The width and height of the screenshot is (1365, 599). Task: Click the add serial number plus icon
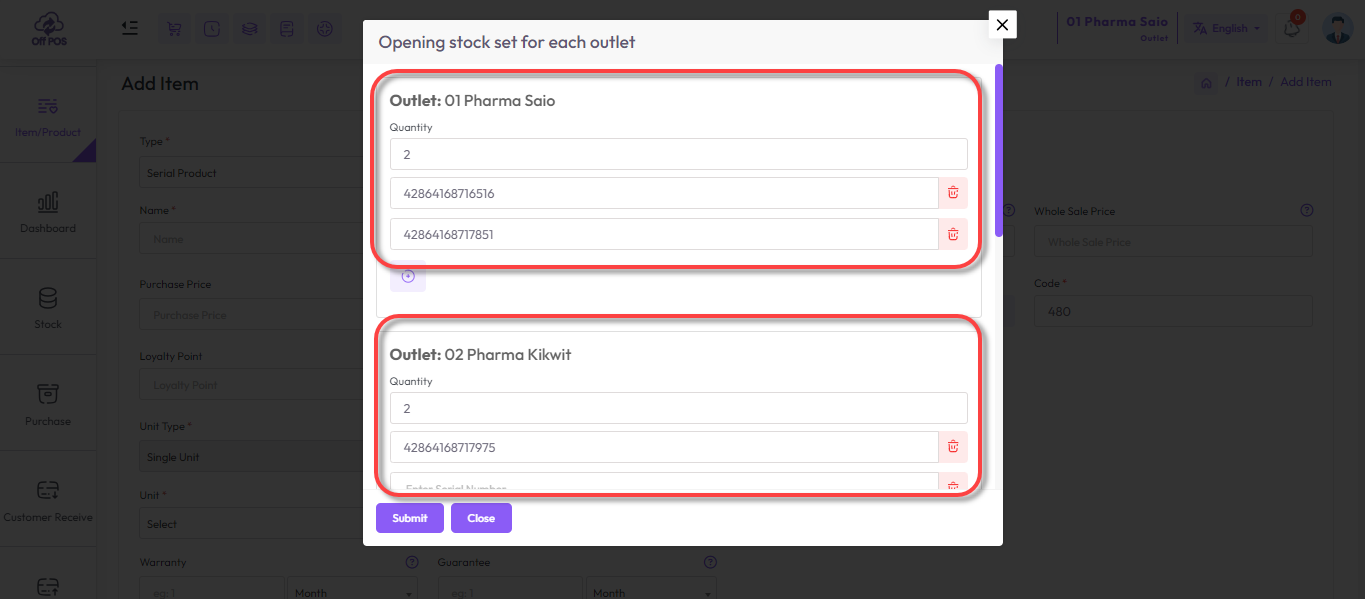pos(407,276)
